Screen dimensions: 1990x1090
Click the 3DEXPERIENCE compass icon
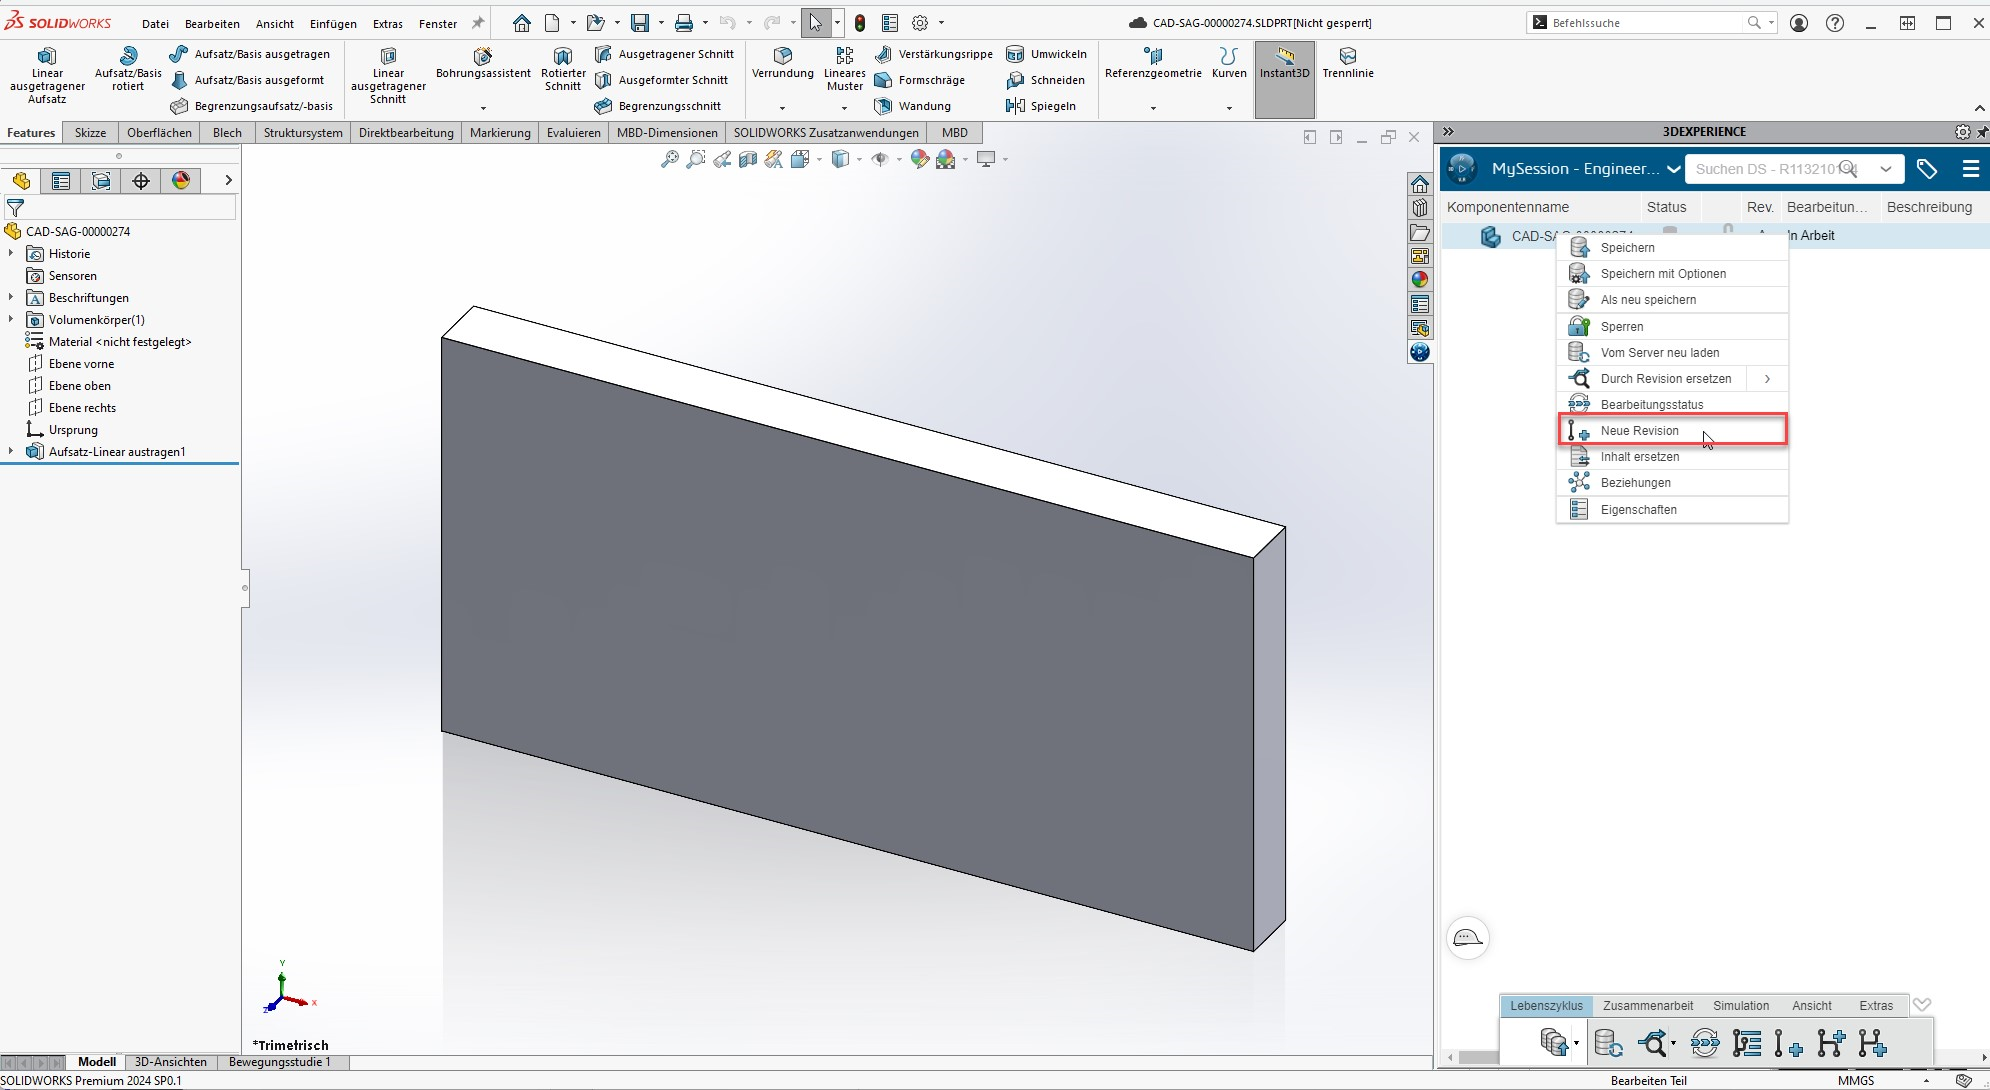tap(1462, 169)
